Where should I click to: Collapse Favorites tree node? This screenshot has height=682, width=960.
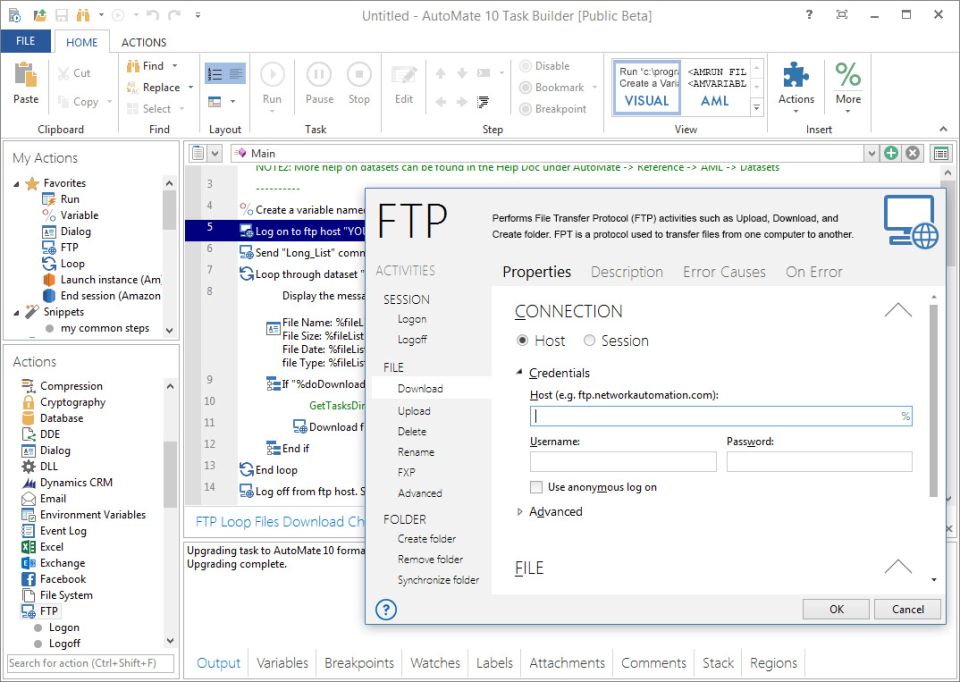[x=17, y=184]
